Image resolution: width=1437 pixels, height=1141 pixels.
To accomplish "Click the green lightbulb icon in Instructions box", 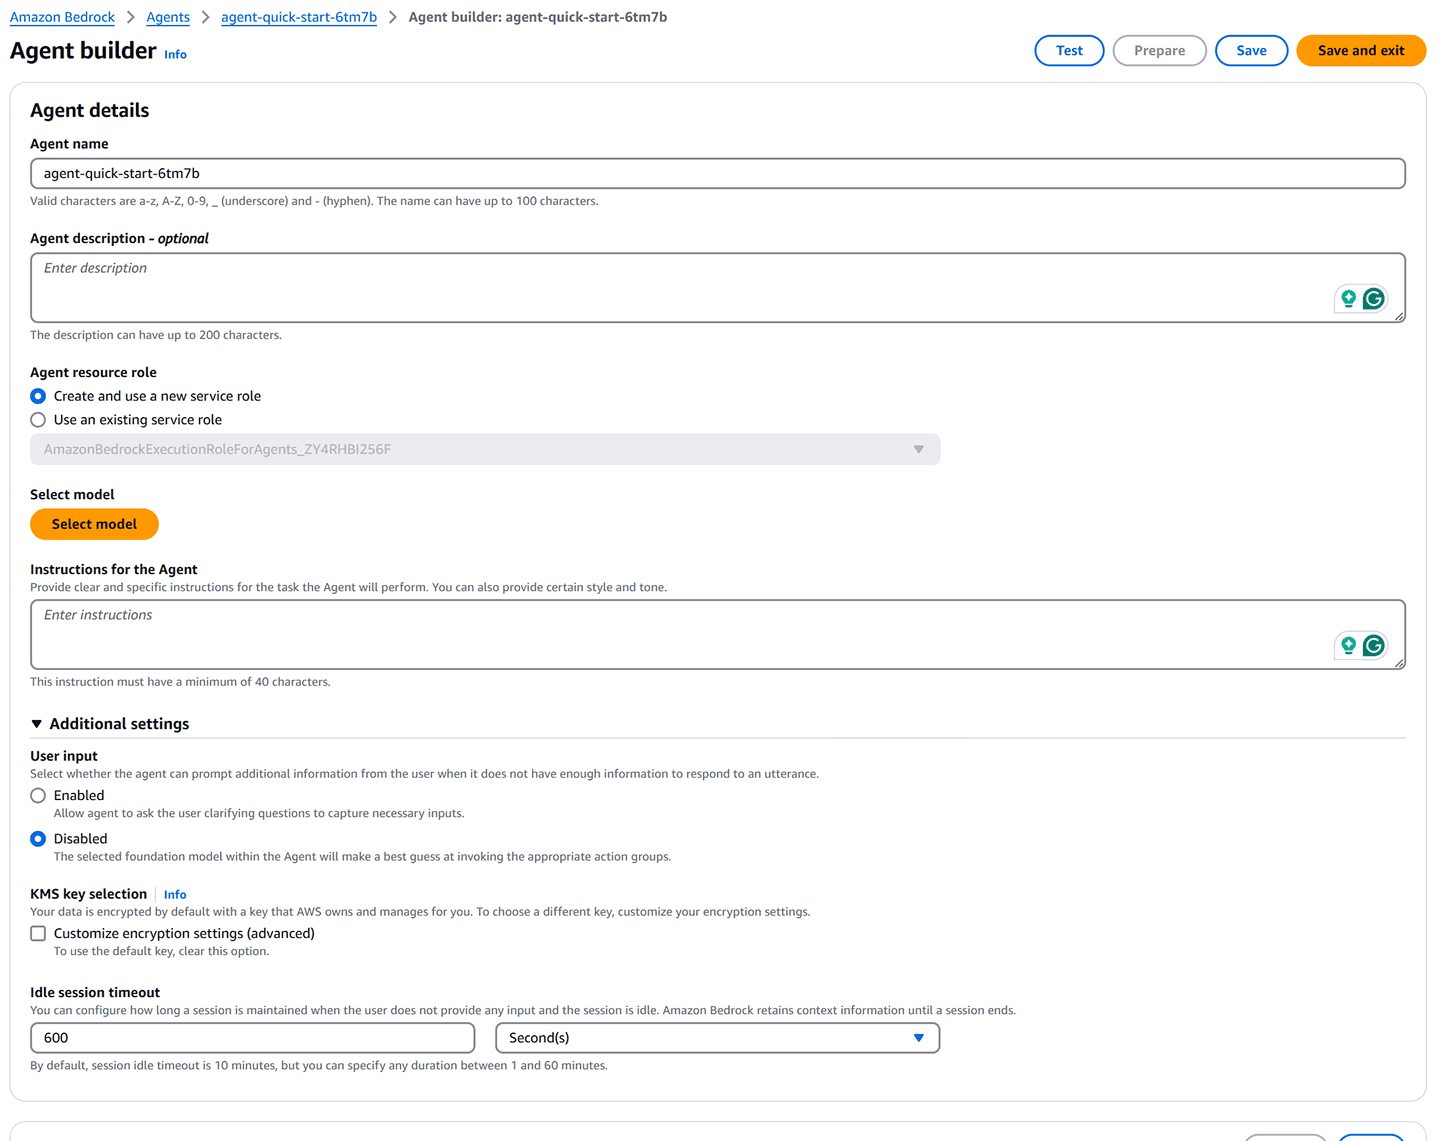I will click(x=1349, y=645).
